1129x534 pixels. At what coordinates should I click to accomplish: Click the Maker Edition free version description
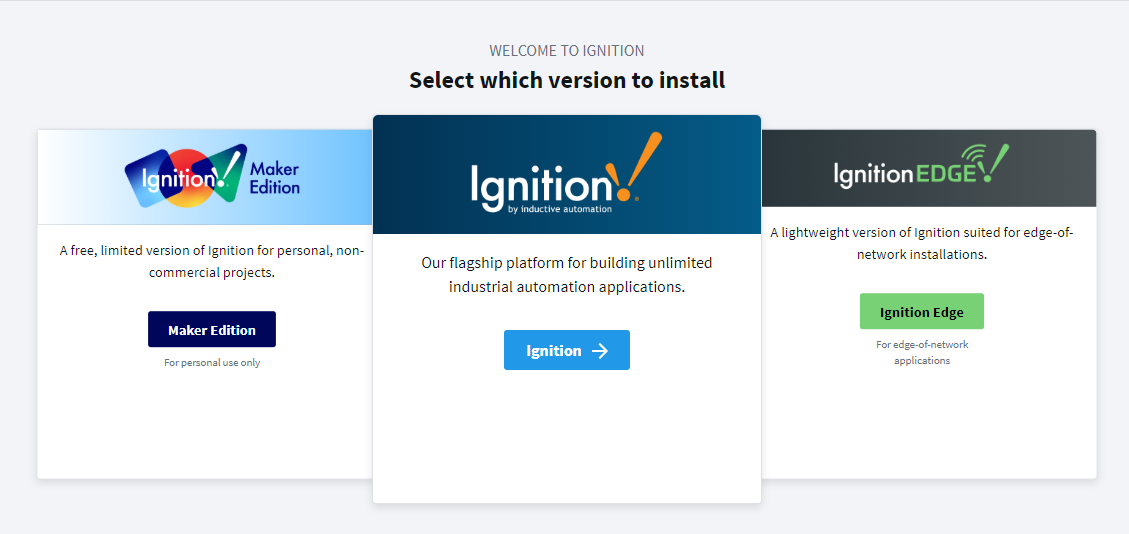click(211, 260)
